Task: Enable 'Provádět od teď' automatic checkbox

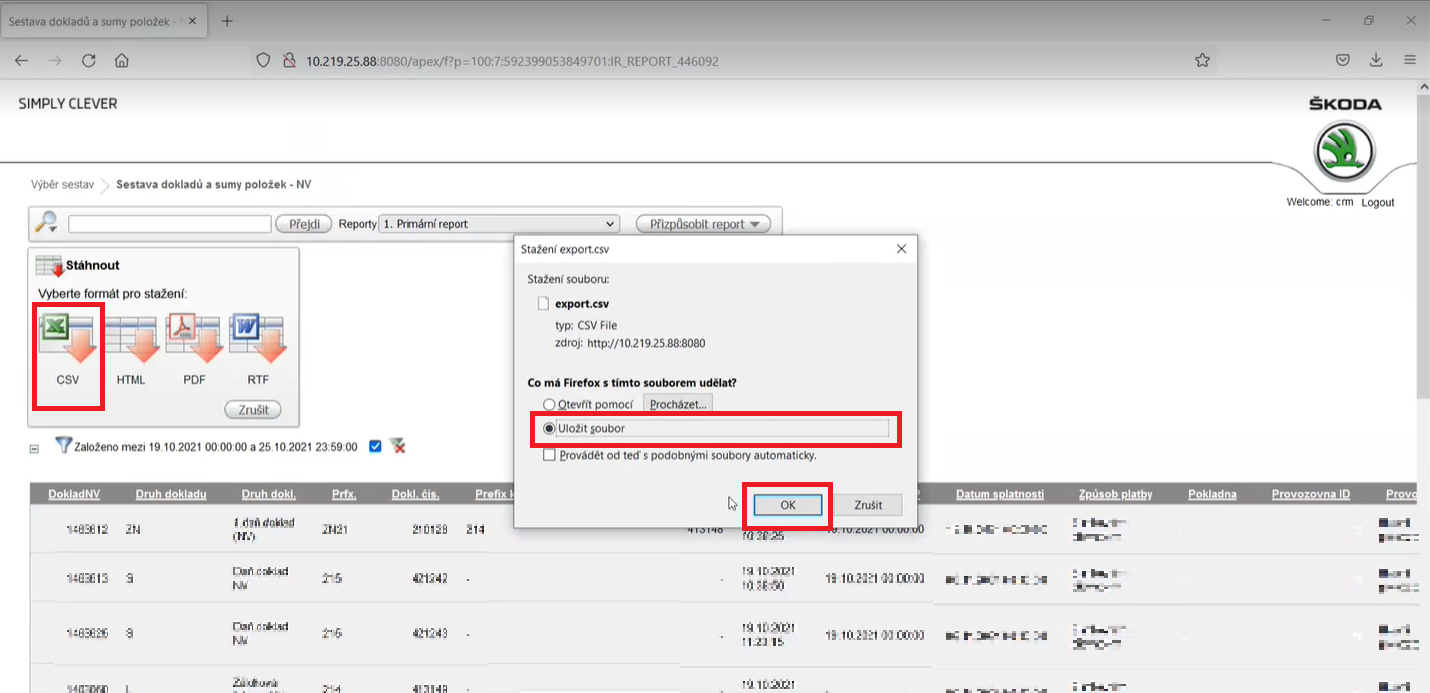Action: pos(549,455)
